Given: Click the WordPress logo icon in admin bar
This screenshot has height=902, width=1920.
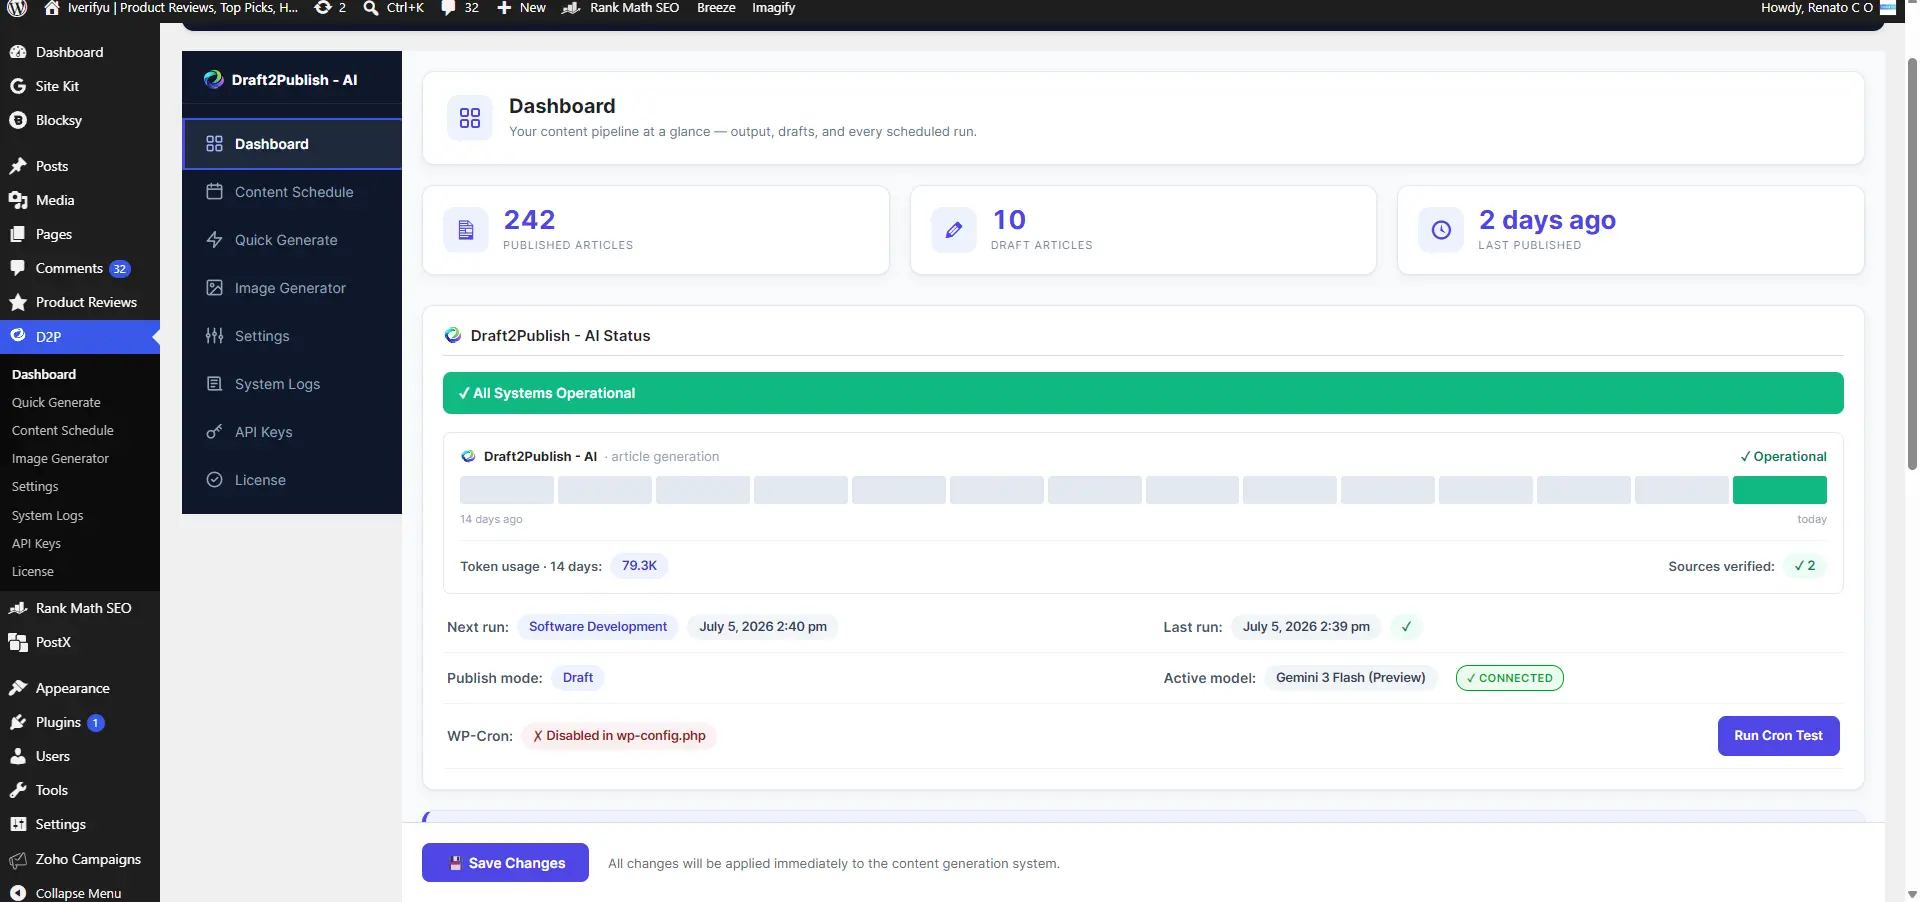Looking at the screenshot, I should 18,8.
